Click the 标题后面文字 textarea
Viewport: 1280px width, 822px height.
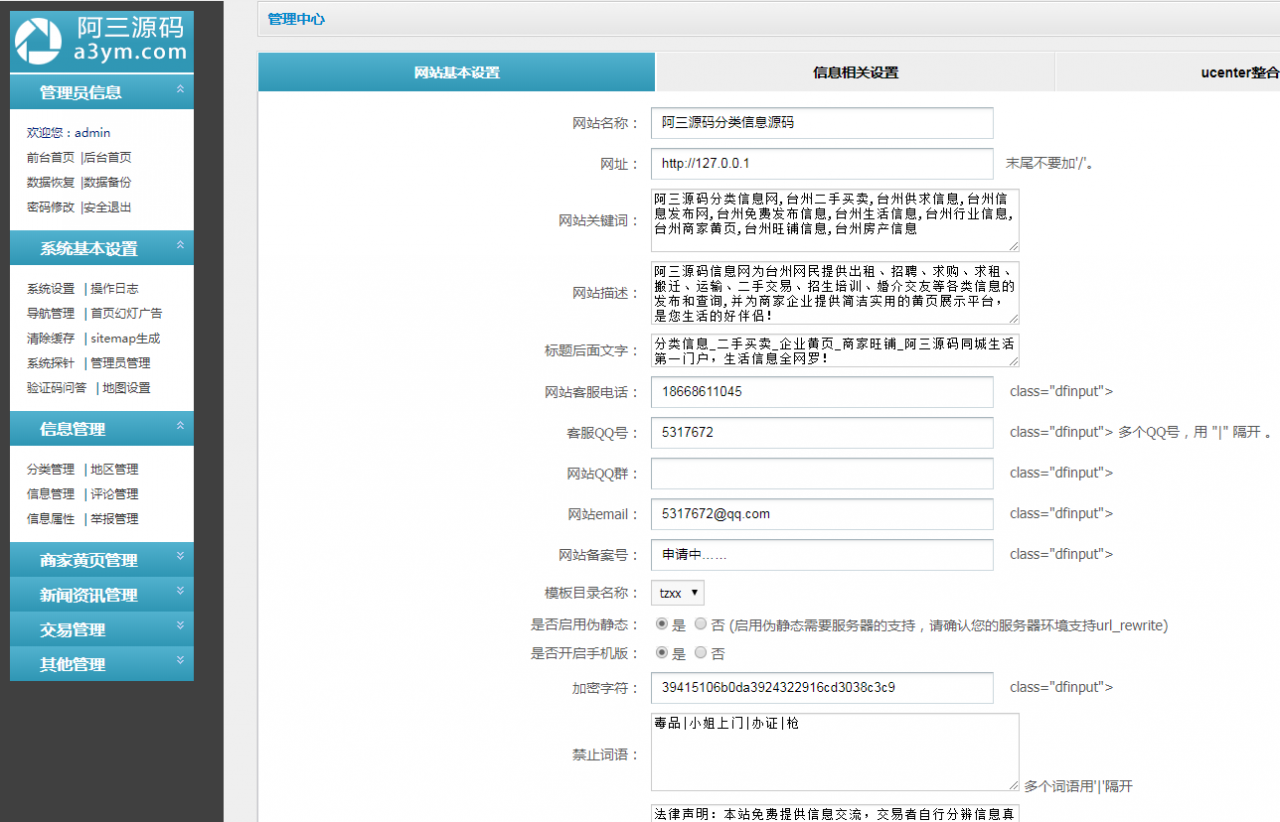click(835, 350)
